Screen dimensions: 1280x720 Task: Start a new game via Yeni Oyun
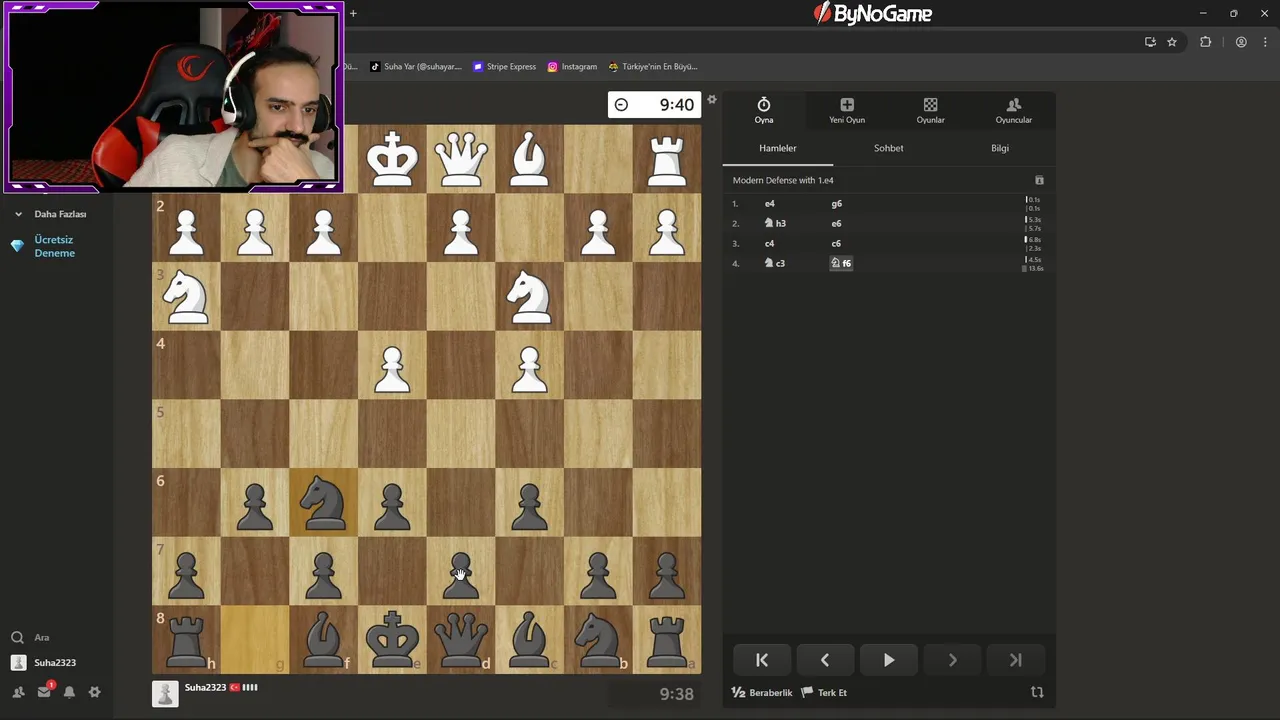847,110
